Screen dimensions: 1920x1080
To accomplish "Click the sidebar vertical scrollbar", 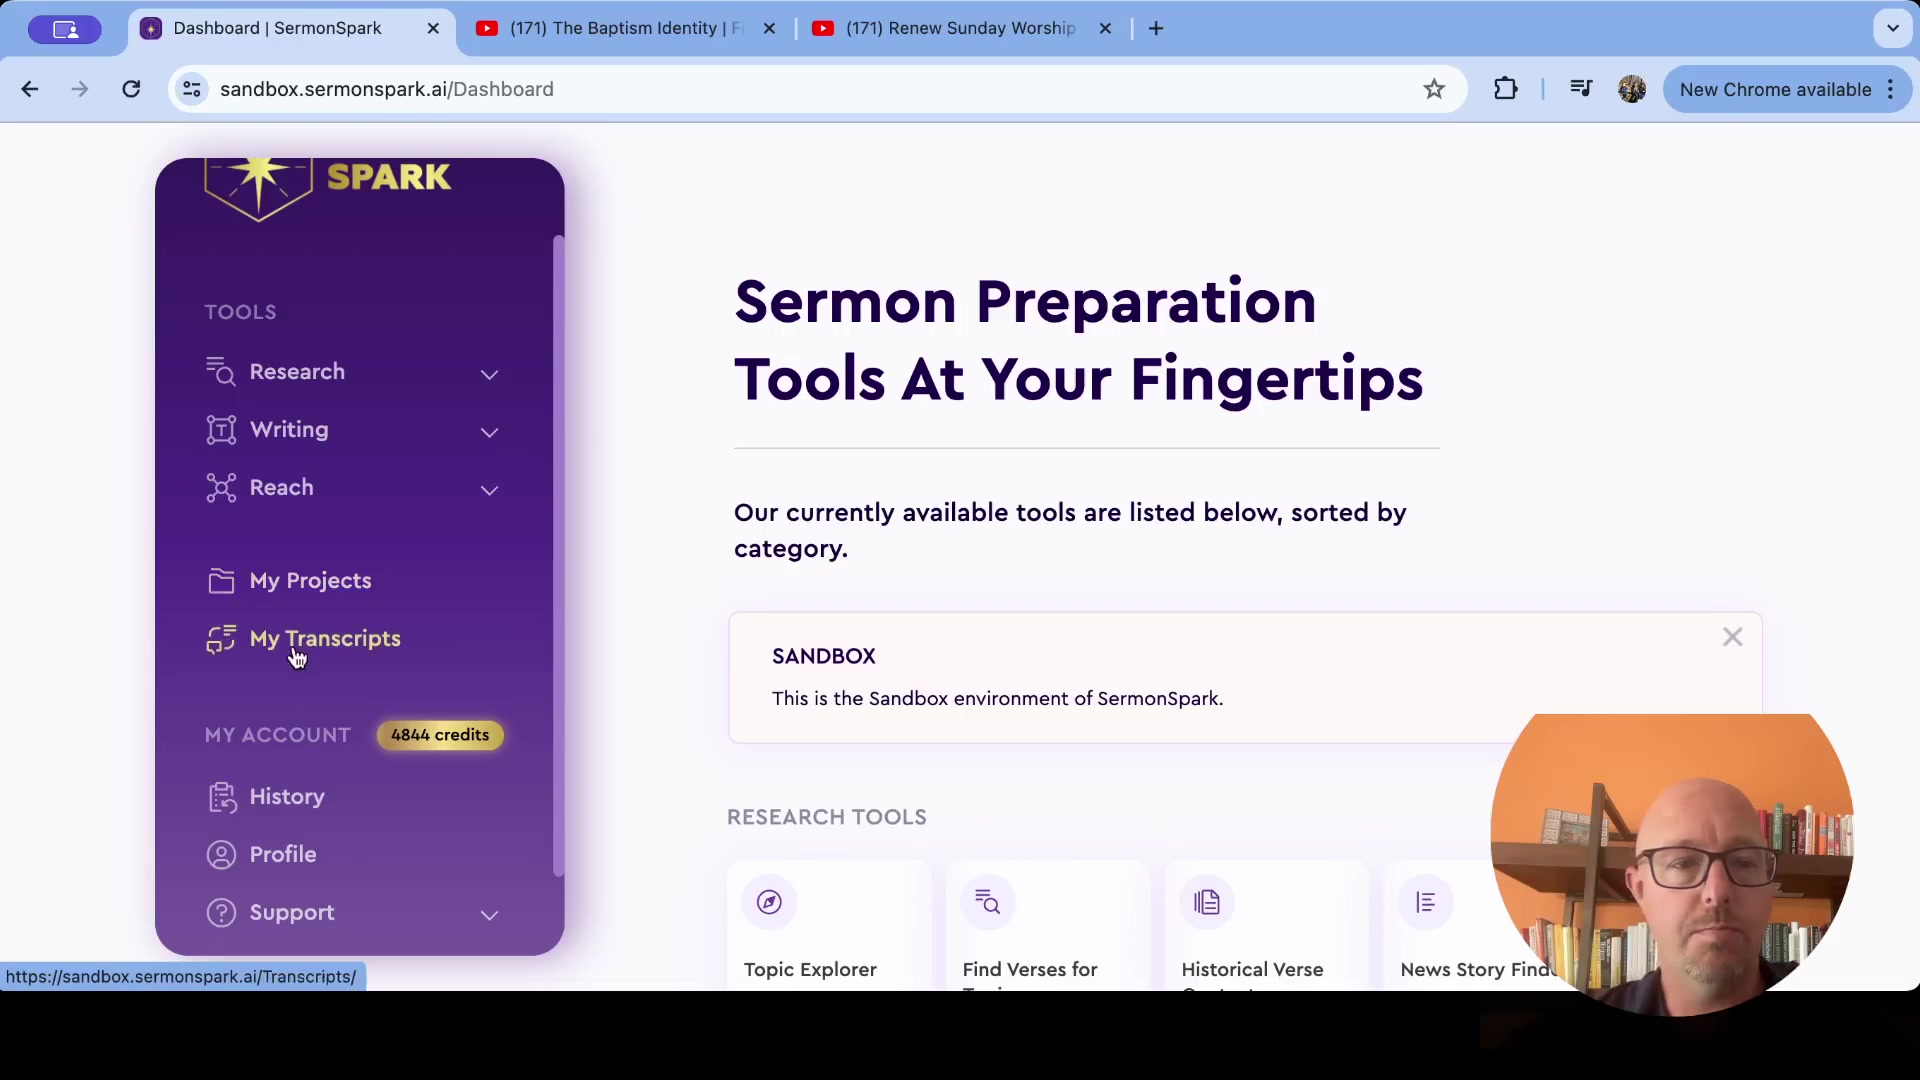I will (x=558, y=556).
